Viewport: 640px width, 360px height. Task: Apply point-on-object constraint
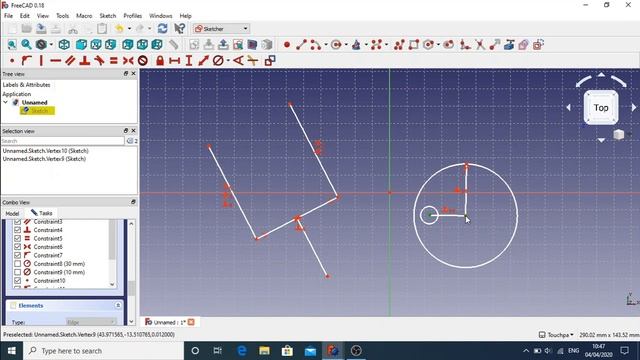(x=27, y=61)
